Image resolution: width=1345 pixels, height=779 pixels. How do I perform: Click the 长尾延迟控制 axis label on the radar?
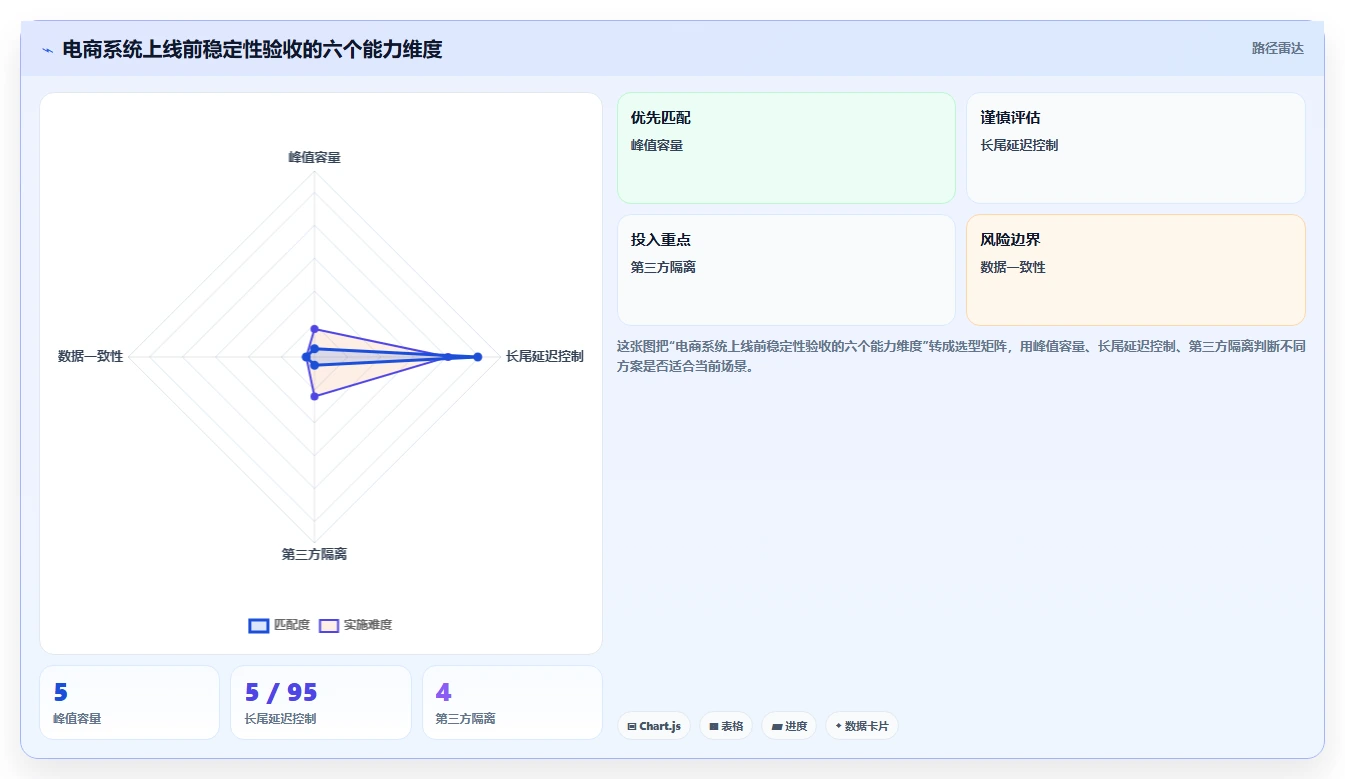tap(544, 356)
